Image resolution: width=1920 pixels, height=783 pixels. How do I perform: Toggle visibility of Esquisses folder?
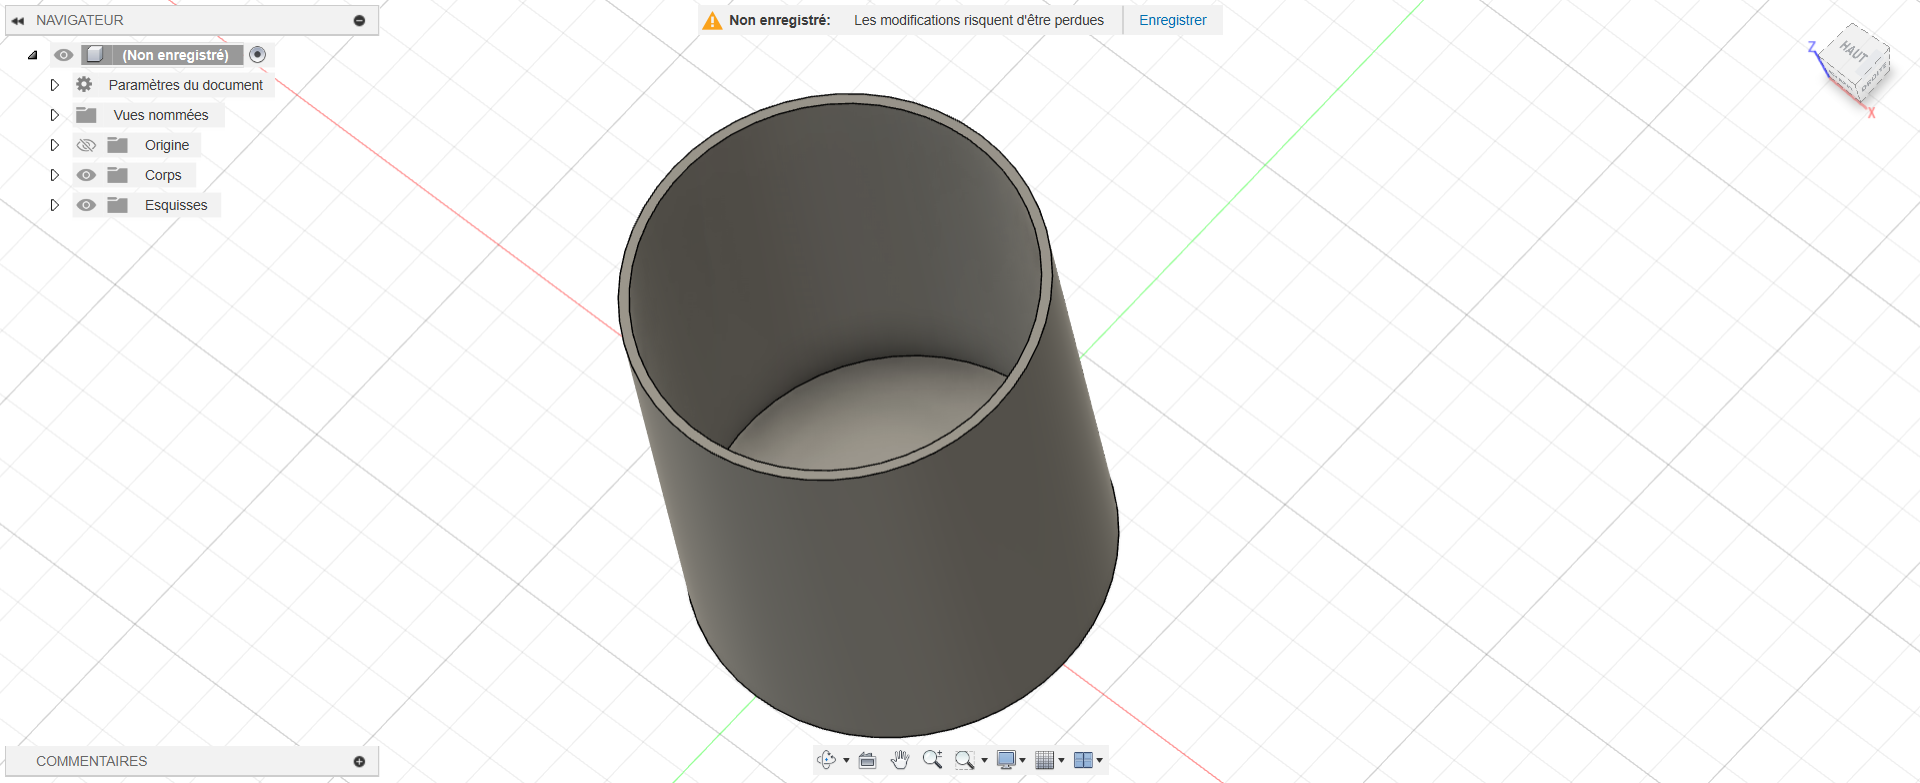click(87, 205)
